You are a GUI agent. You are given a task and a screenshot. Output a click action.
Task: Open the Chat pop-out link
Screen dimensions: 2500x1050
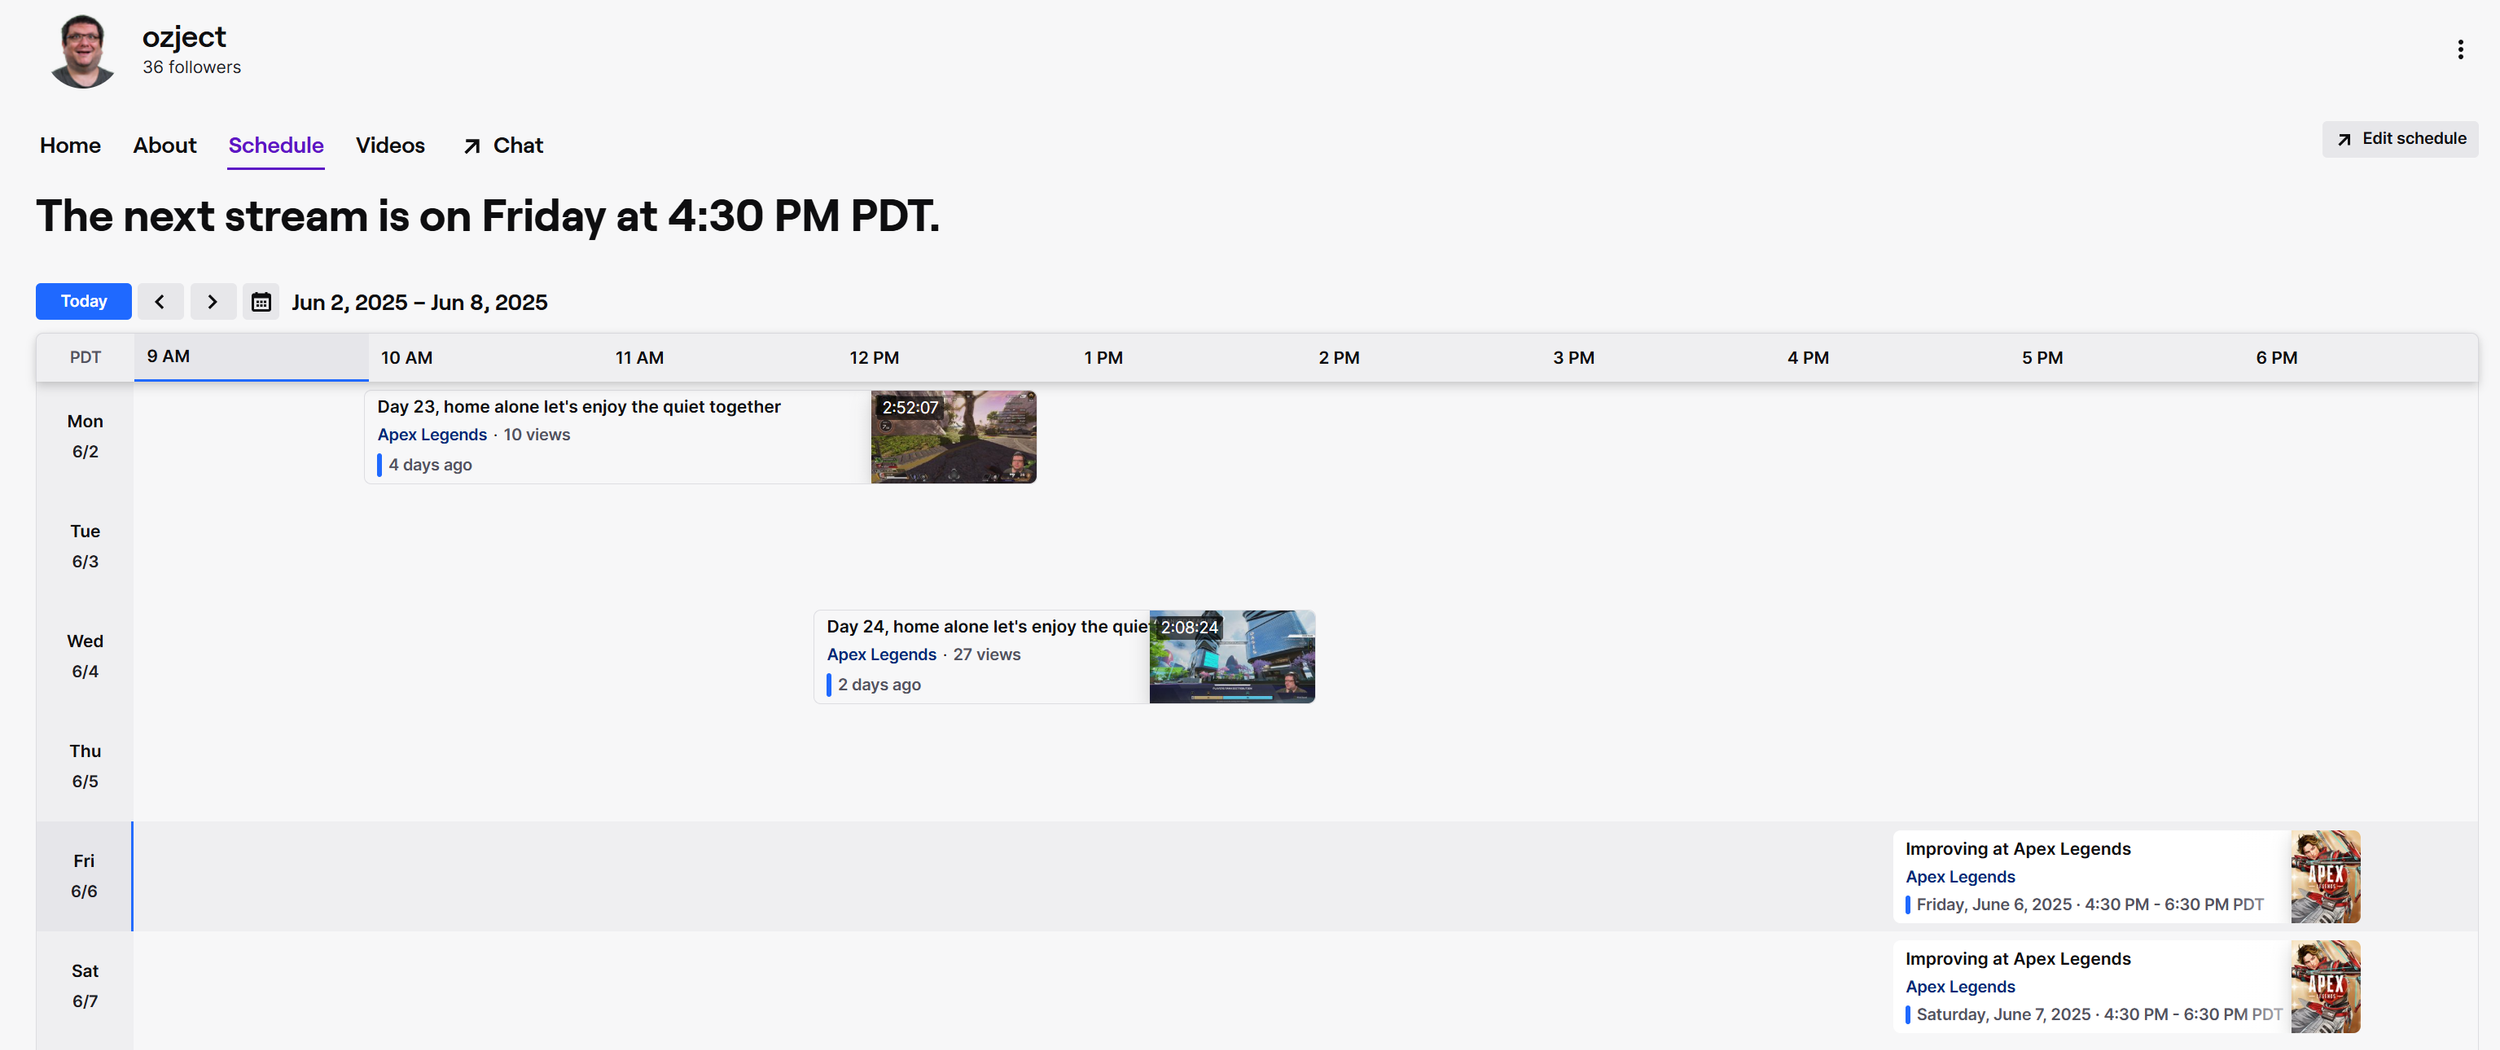(x=503, y=145)
